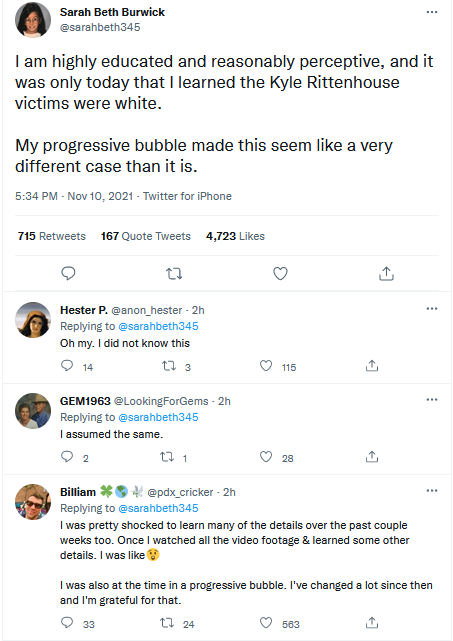This screenshot has width=453, height=641.
Task: Share Billiam's reply
Action: coord(372,623)
